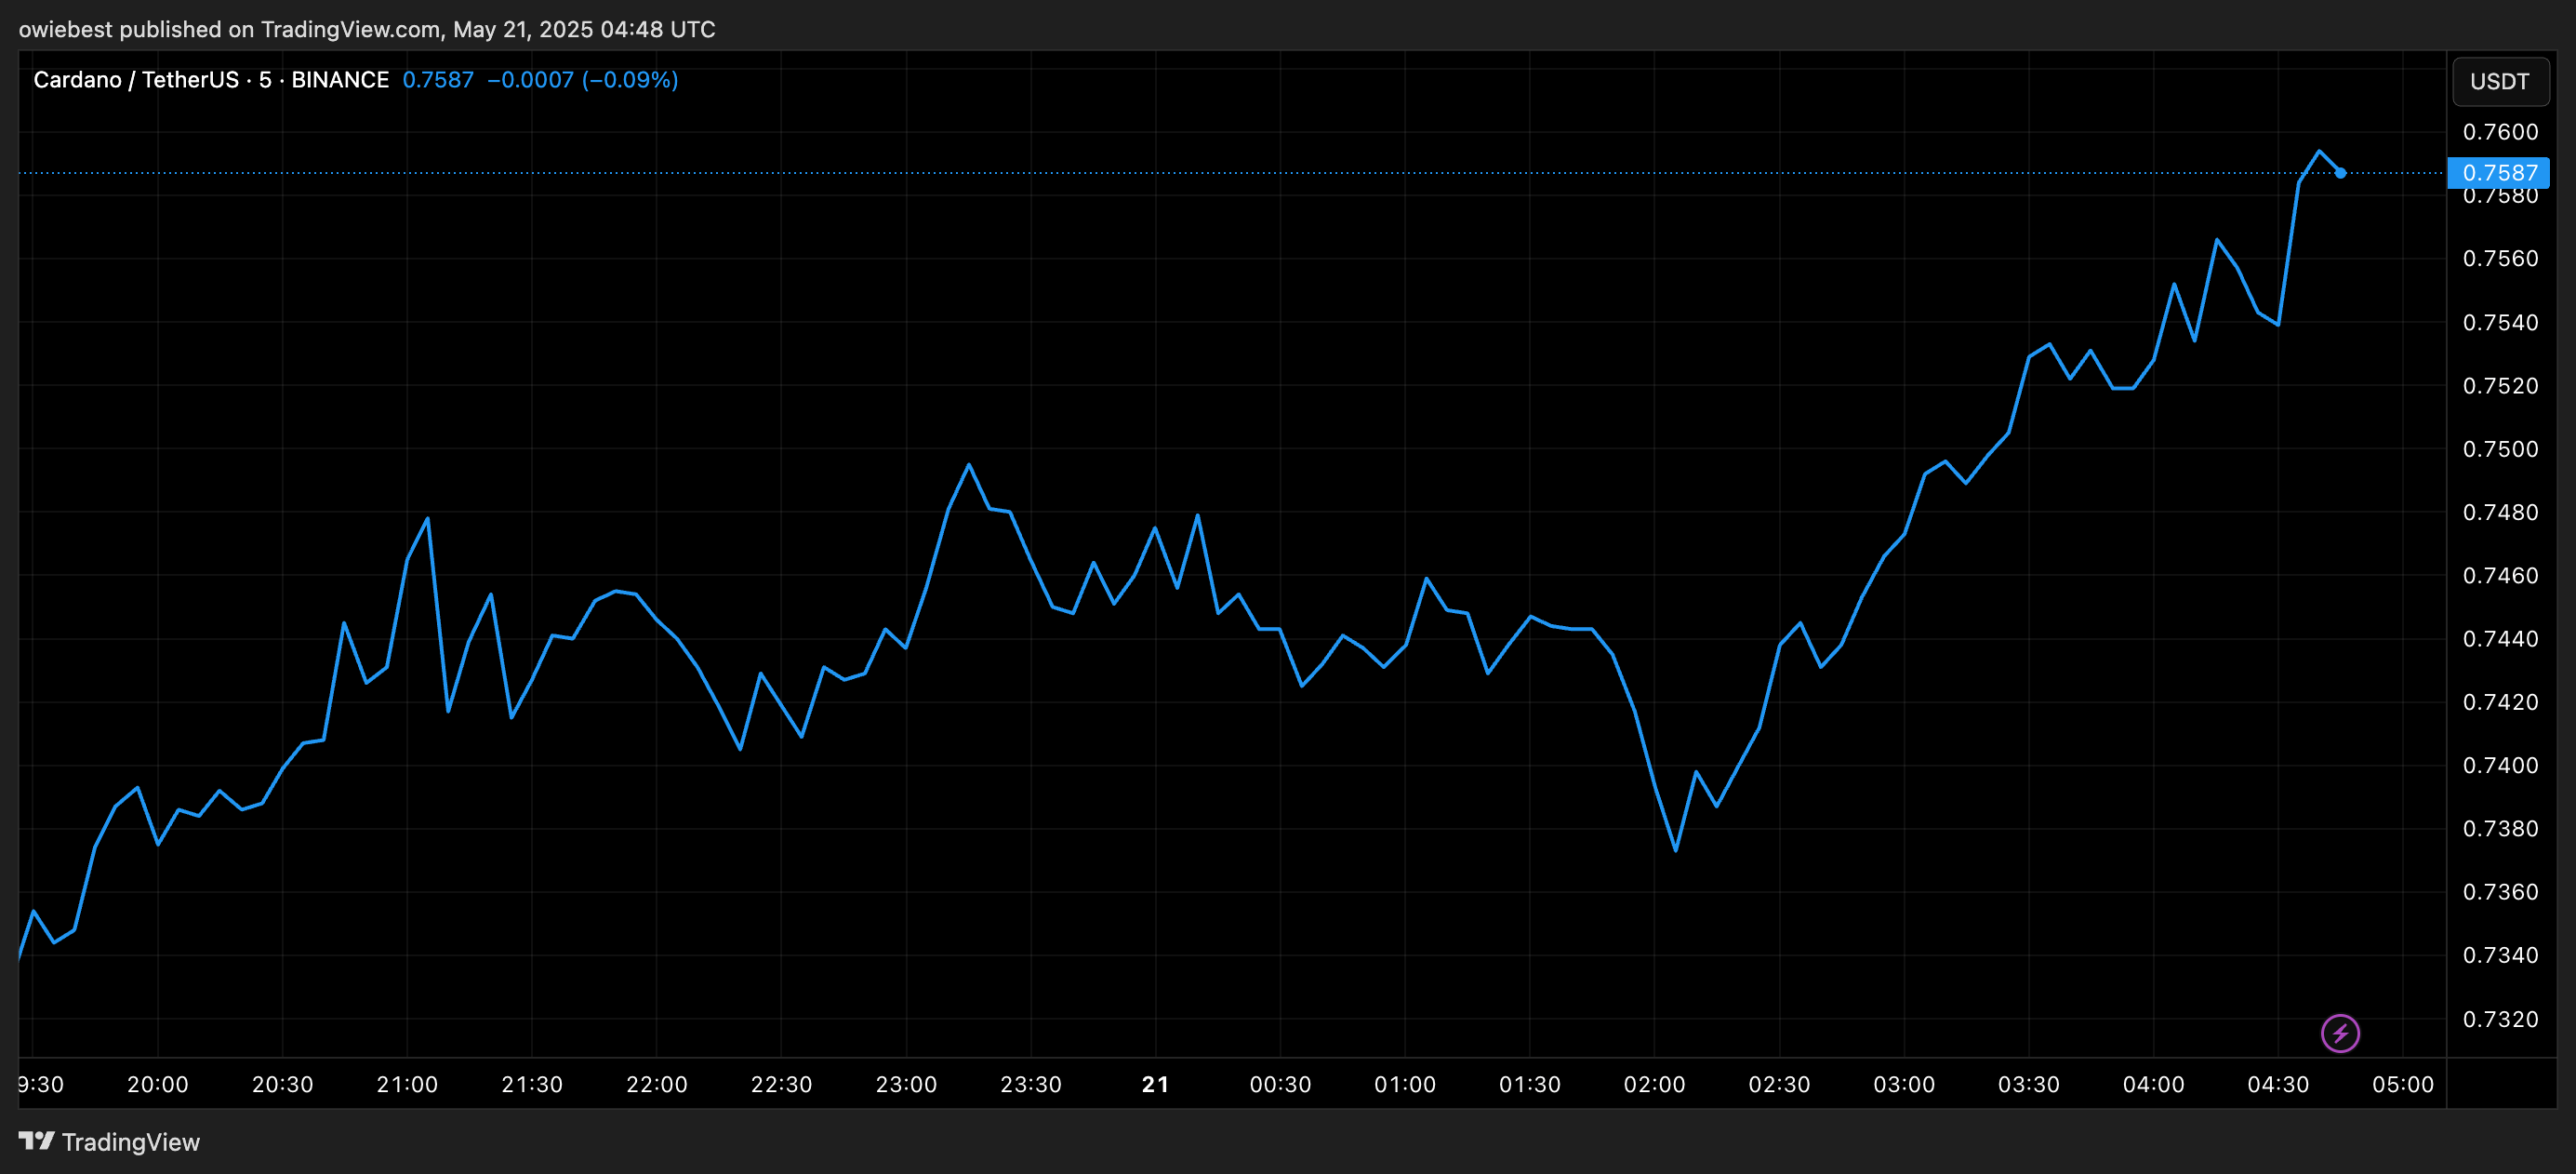Click the bold 21 date marker
The image size is (2576, 1174).
[x=1155, y=1084]
